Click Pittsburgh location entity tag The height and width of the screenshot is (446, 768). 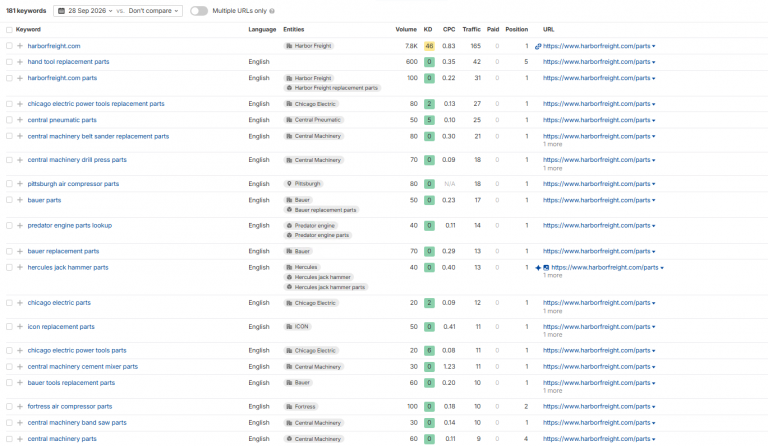click(304, 184)
